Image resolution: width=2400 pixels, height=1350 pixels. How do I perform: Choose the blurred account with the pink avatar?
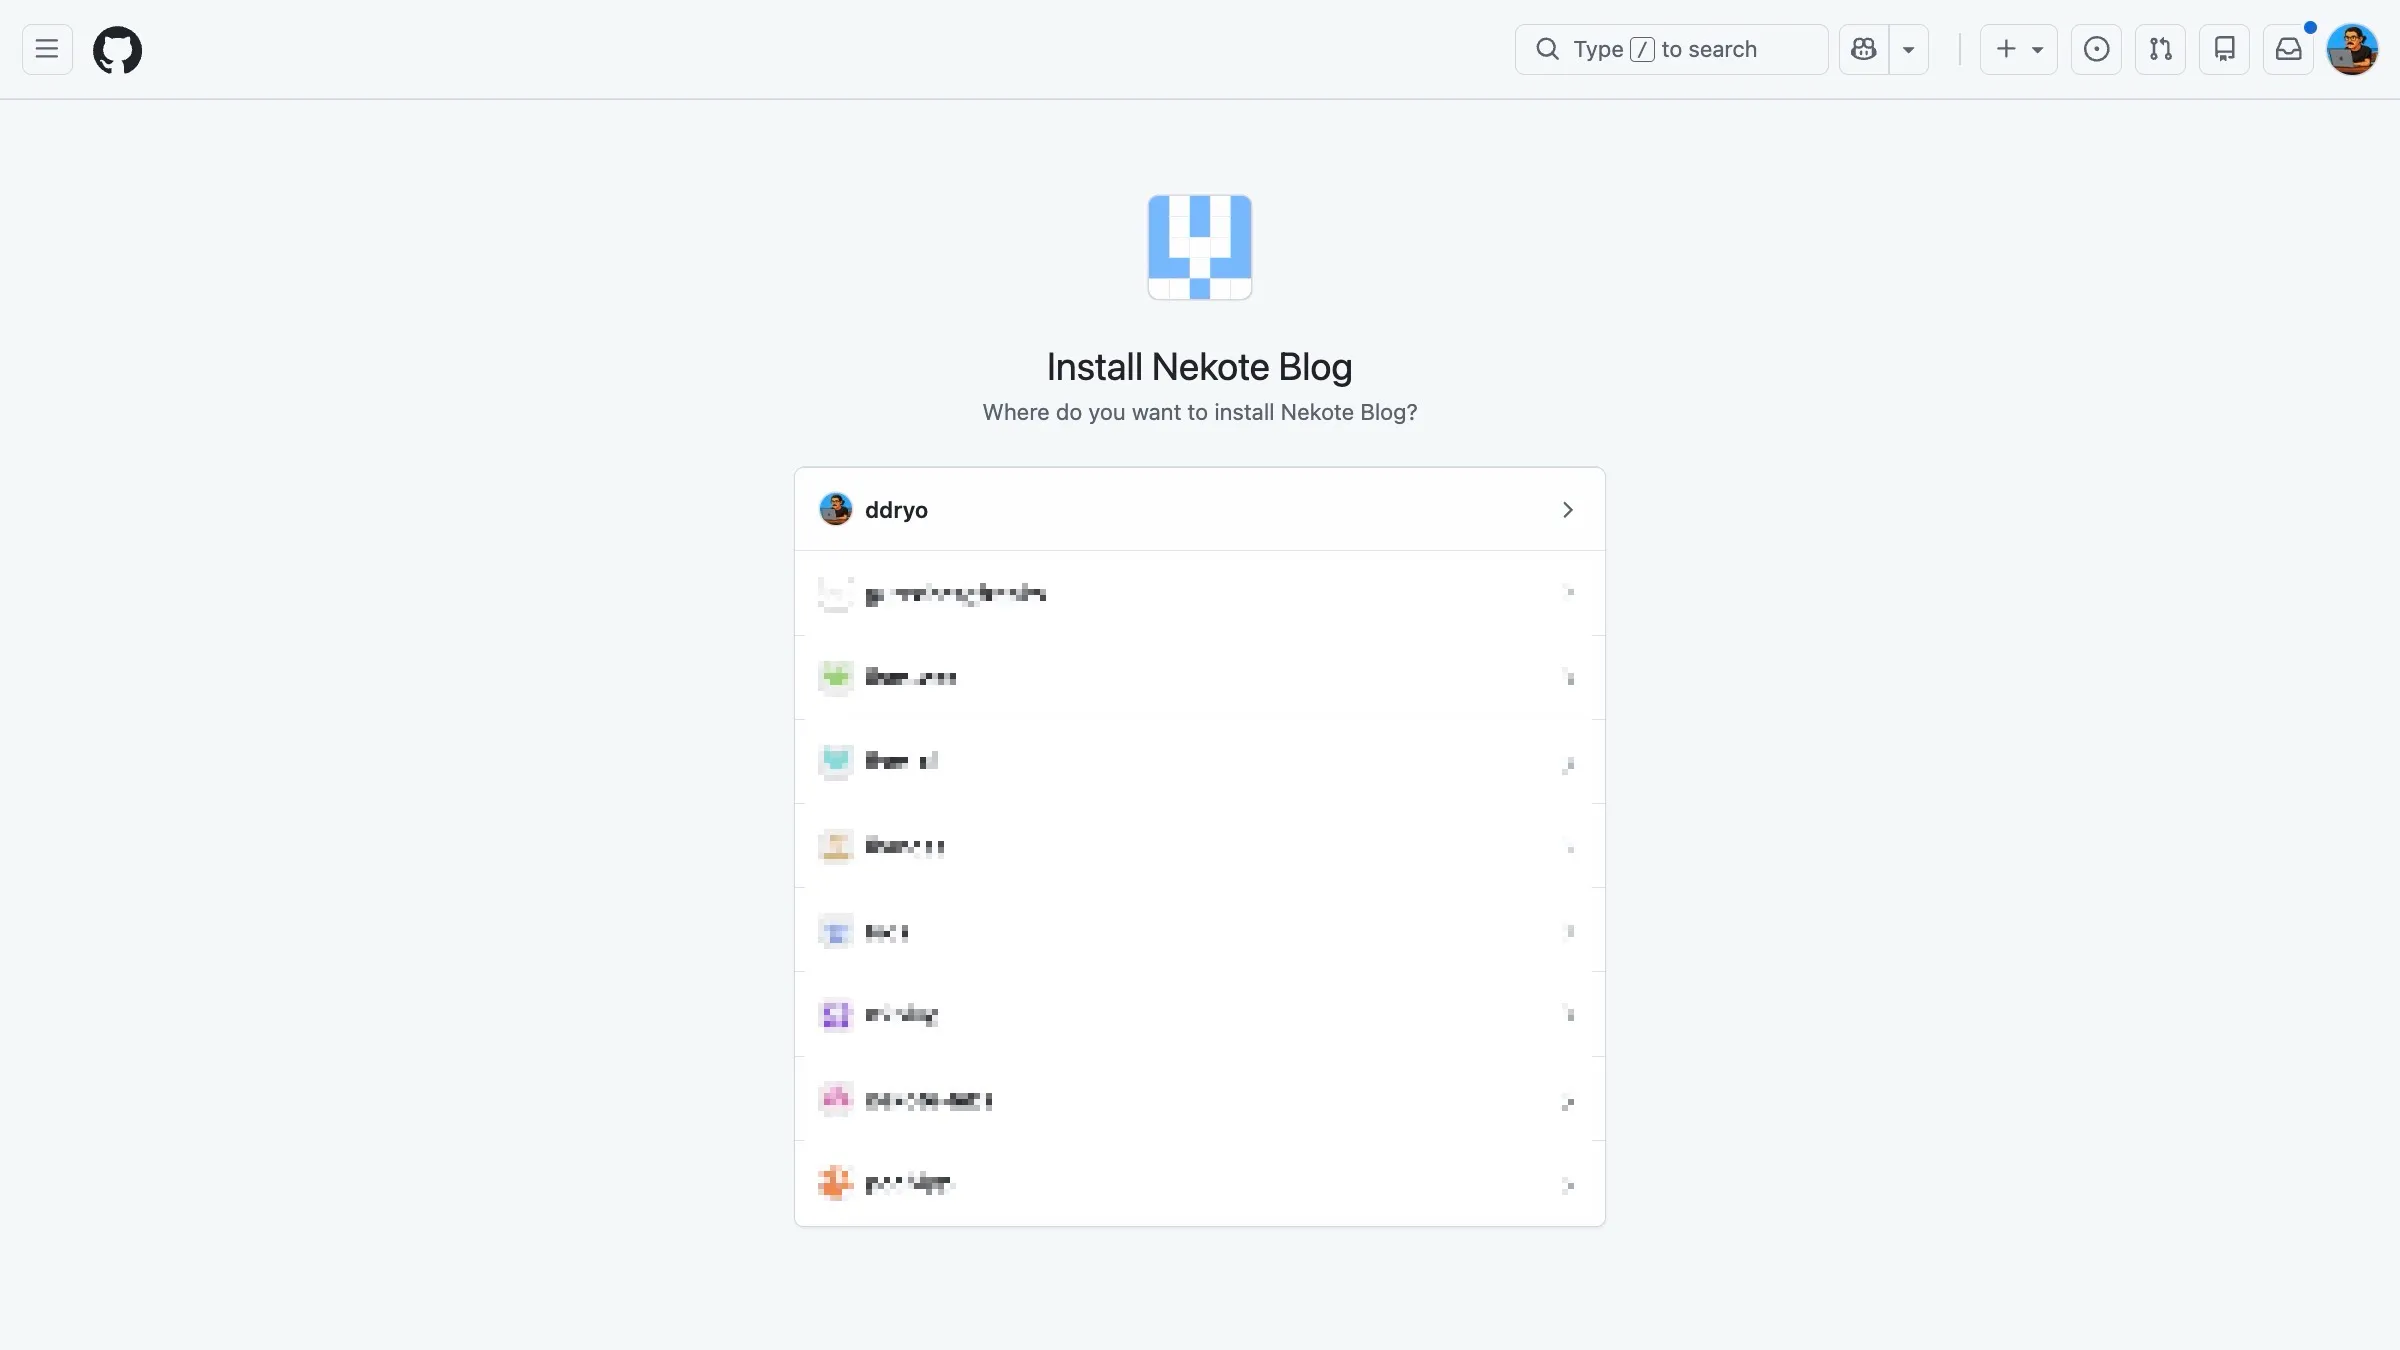coord(1200,1099)
